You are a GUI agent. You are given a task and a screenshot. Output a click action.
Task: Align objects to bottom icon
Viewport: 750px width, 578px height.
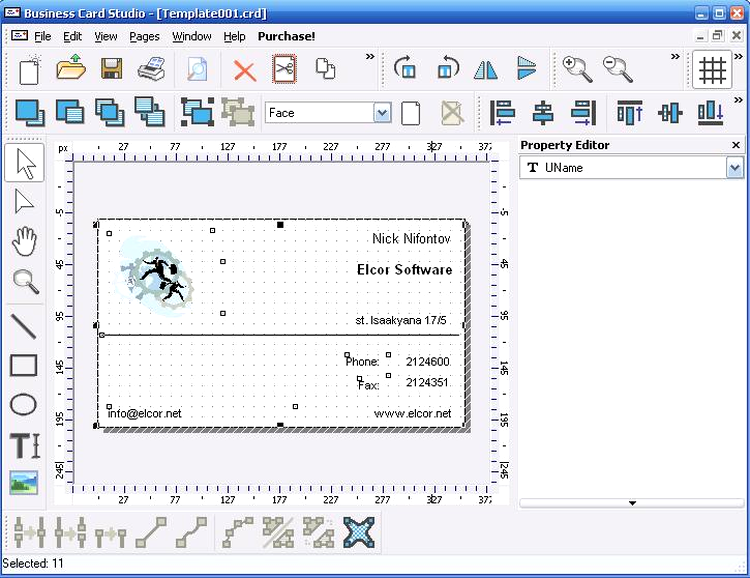point(710,113)
